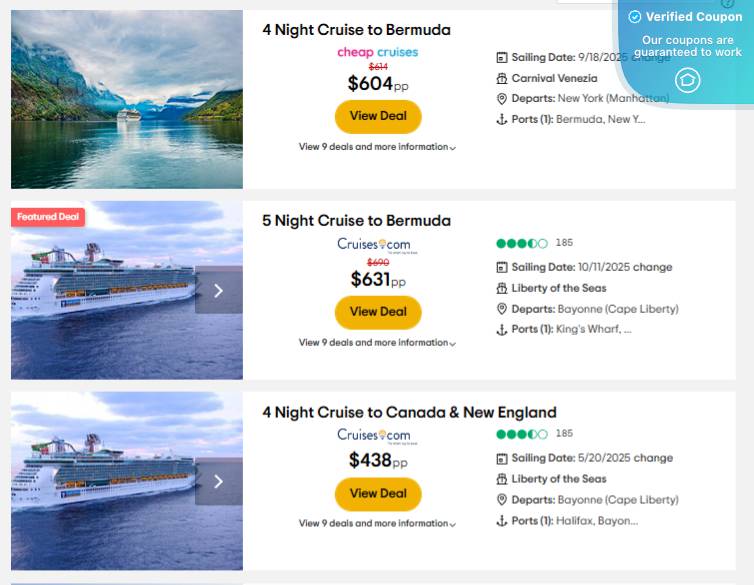The image size is (754, 585).
Task: Open the fjord cruise thumbnail image
Action: coord(127,99)
